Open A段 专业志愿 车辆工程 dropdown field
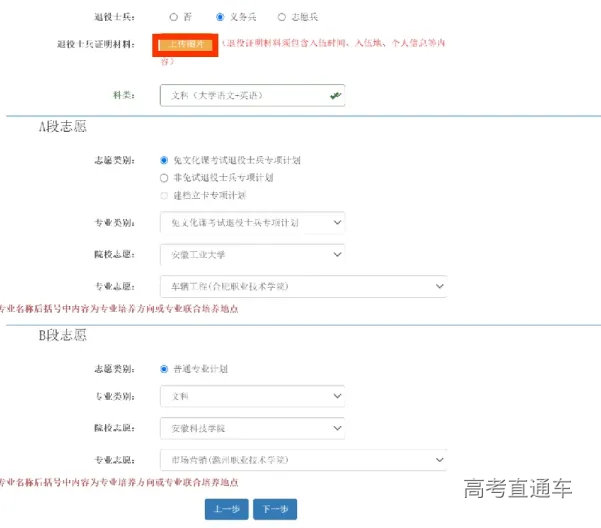Viewport: 601px width, 528px height. pyautogui.click(x=300, y=286)
